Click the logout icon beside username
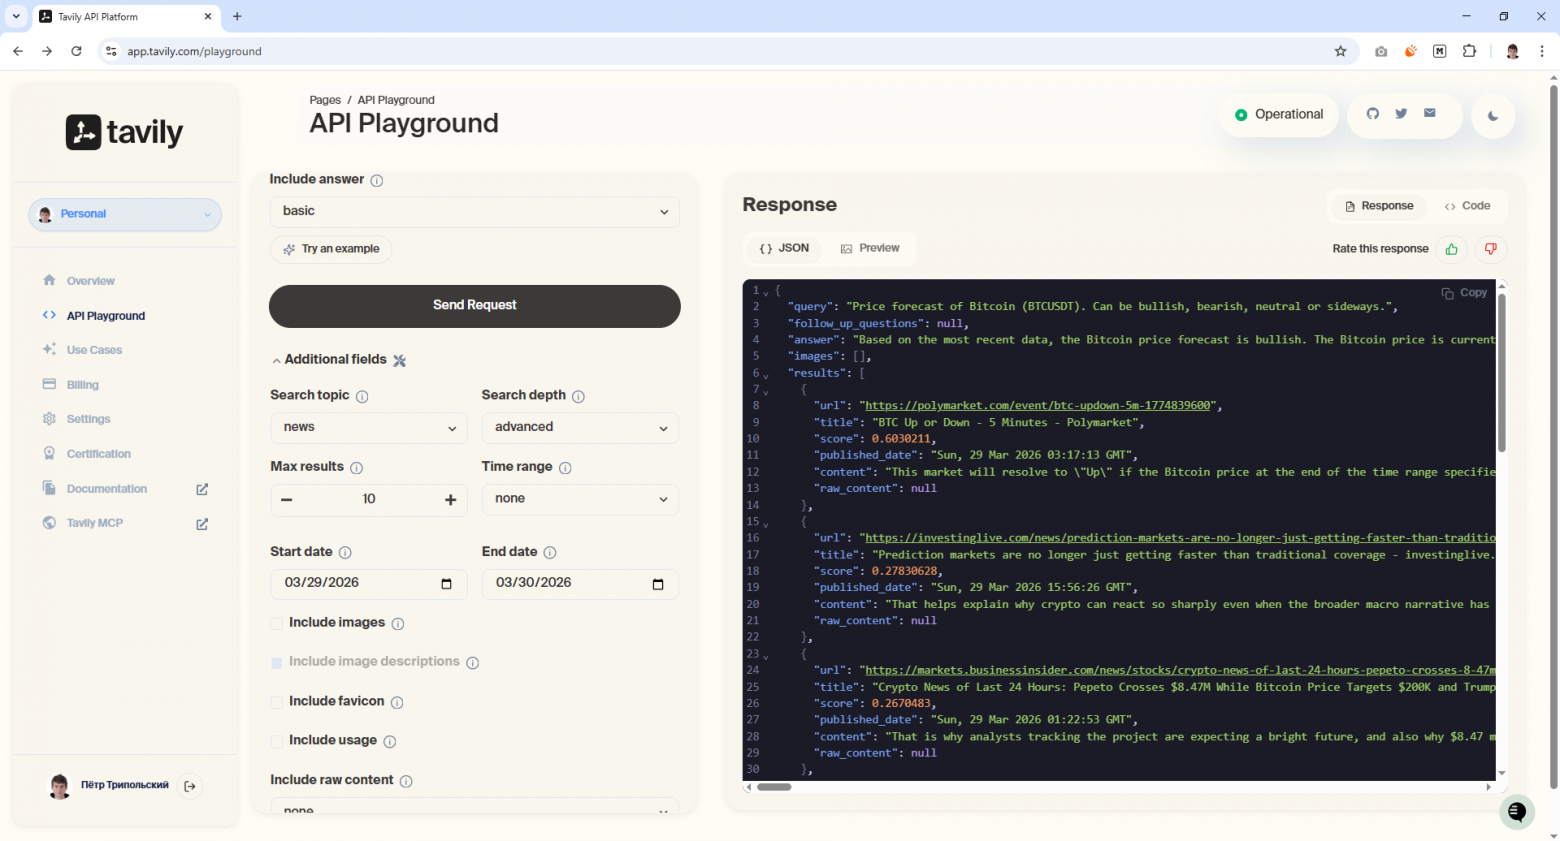 pos(190,786)
